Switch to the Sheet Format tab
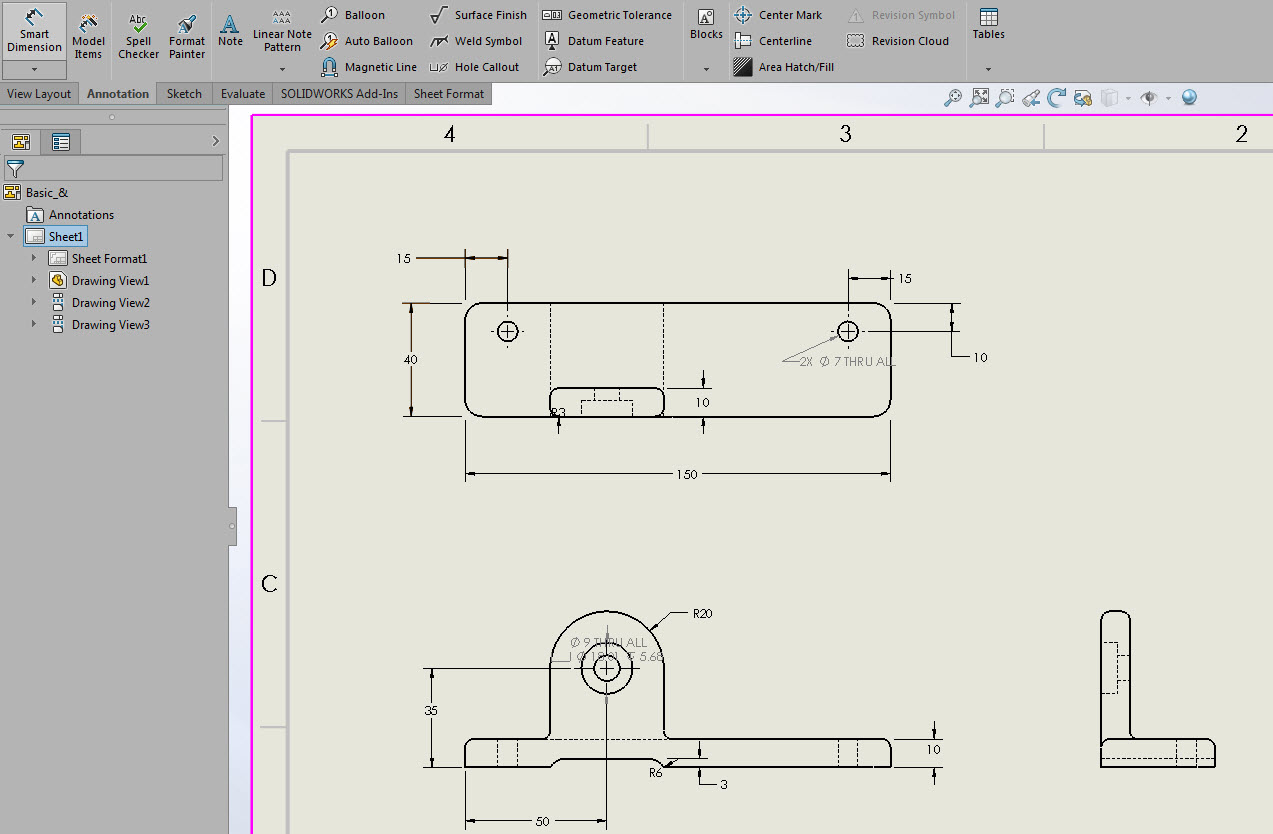The image size is (1273, 834). point(449,93)
